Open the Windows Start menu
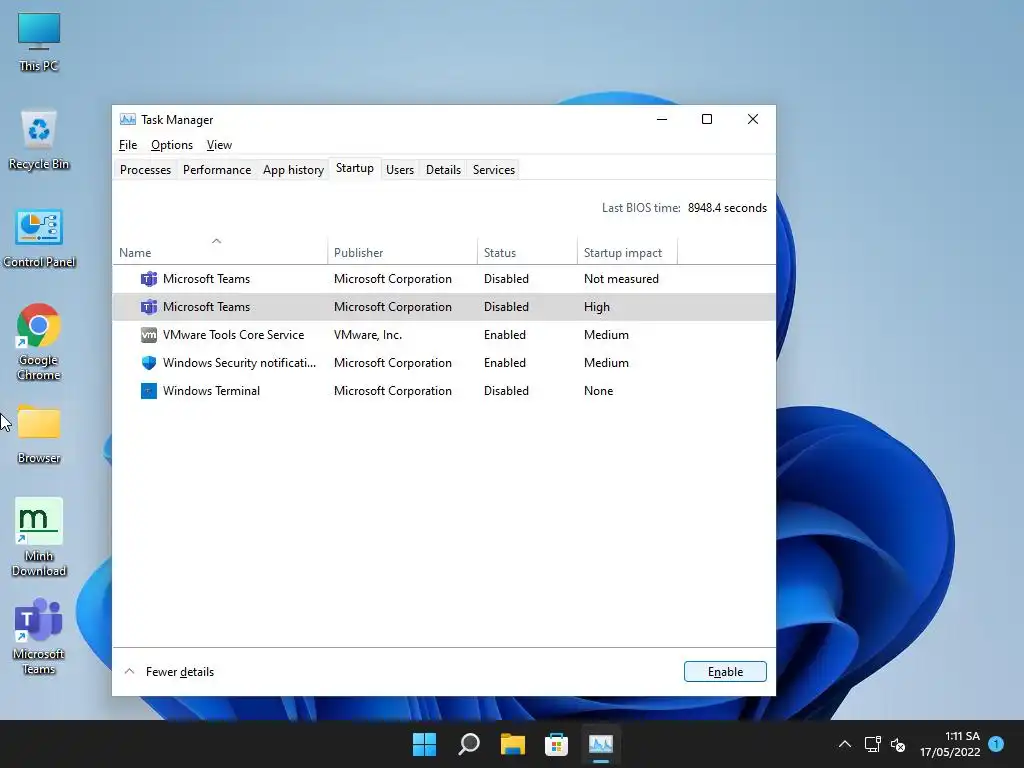1024x768 pixels. (424, 744)
